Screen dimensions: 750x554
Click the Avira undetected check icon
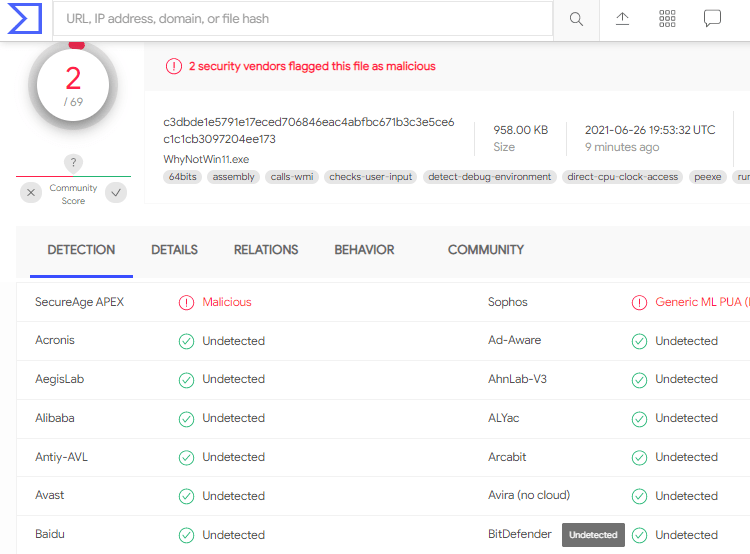(x=639, y=496)
